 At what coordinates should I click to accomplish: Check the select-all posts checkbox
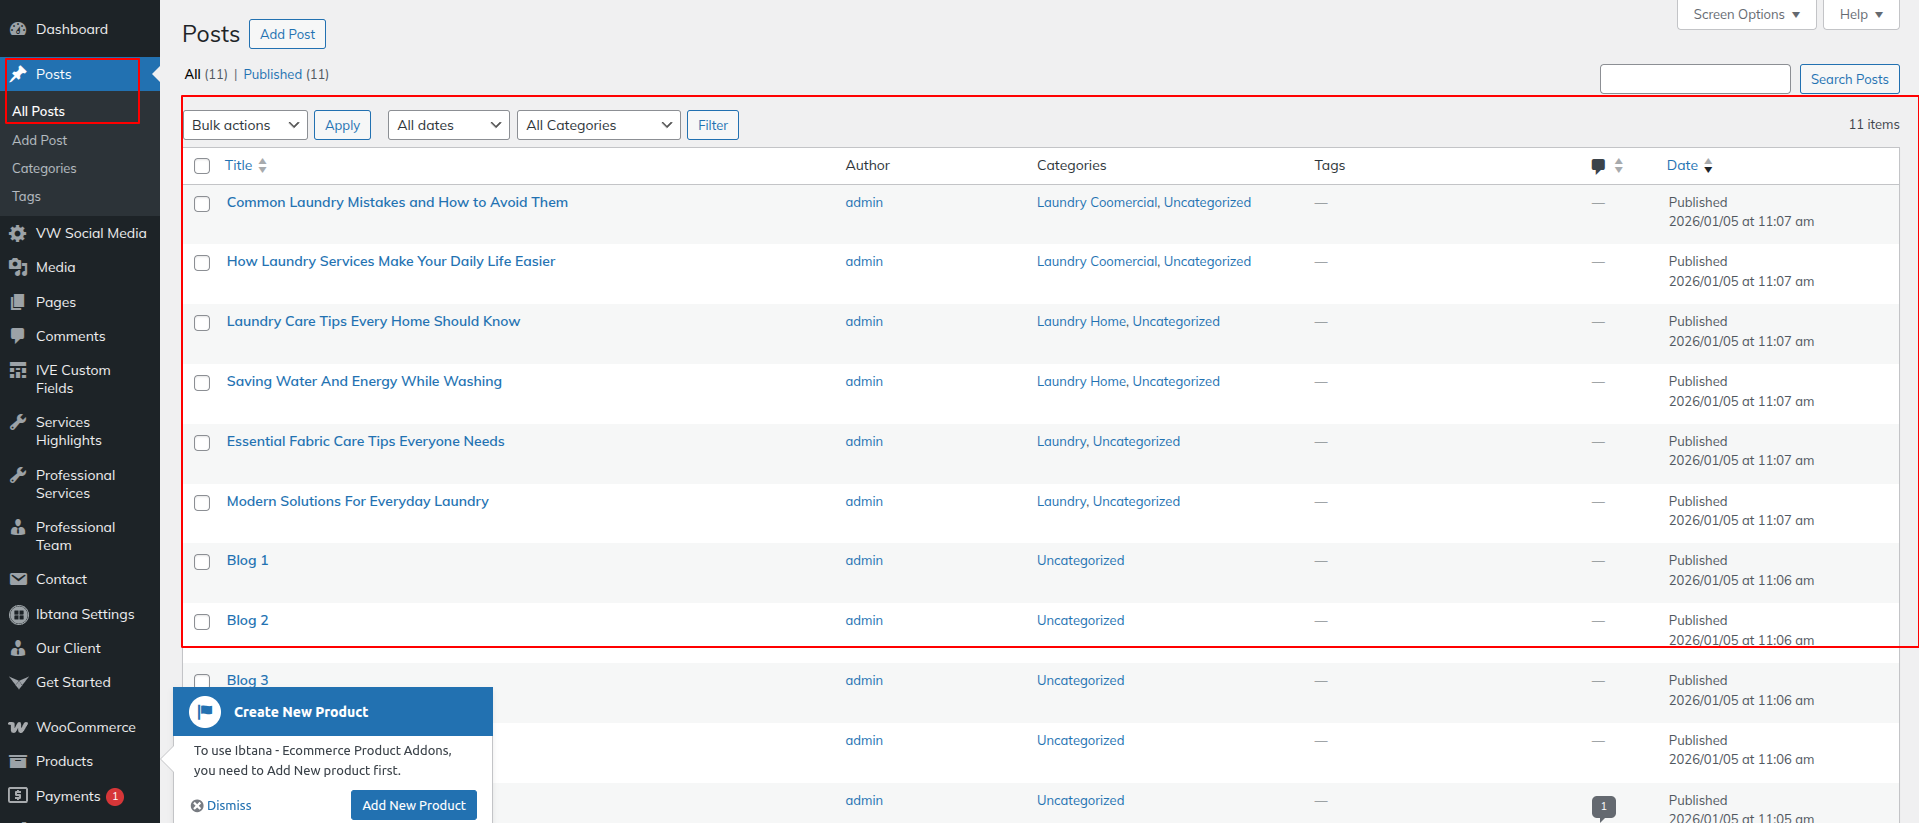point(202,166)
